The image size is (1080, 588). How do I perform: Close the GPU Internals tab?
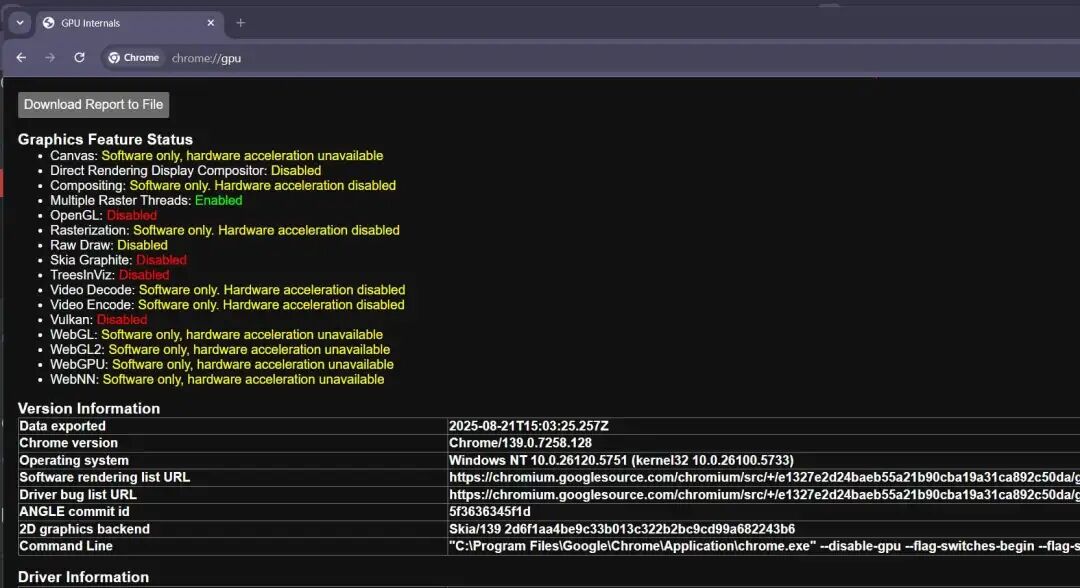[211, 23]
